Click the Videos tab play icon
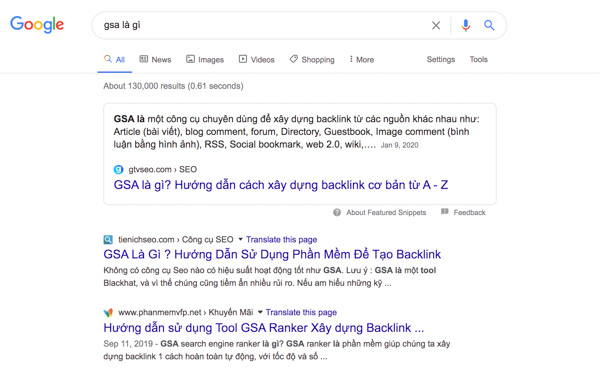 coord(243,59)
